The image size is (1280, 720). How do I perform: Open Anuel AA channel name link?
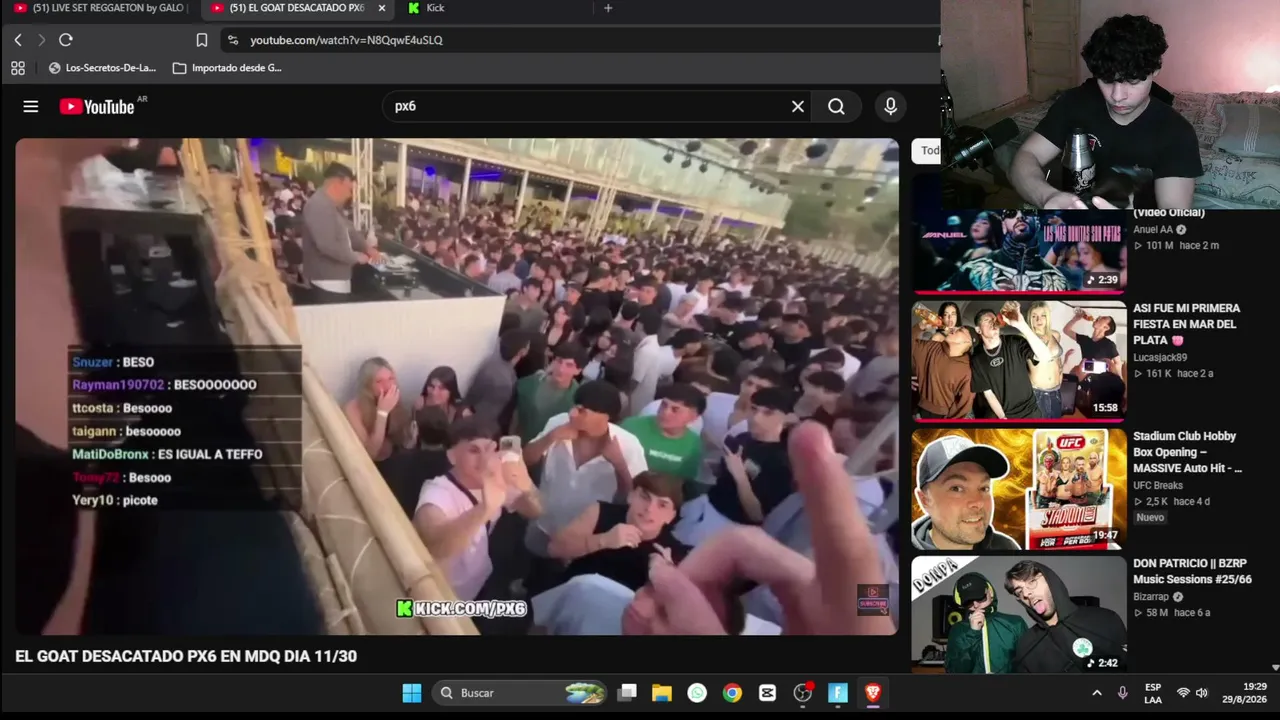pos(1153,229)
